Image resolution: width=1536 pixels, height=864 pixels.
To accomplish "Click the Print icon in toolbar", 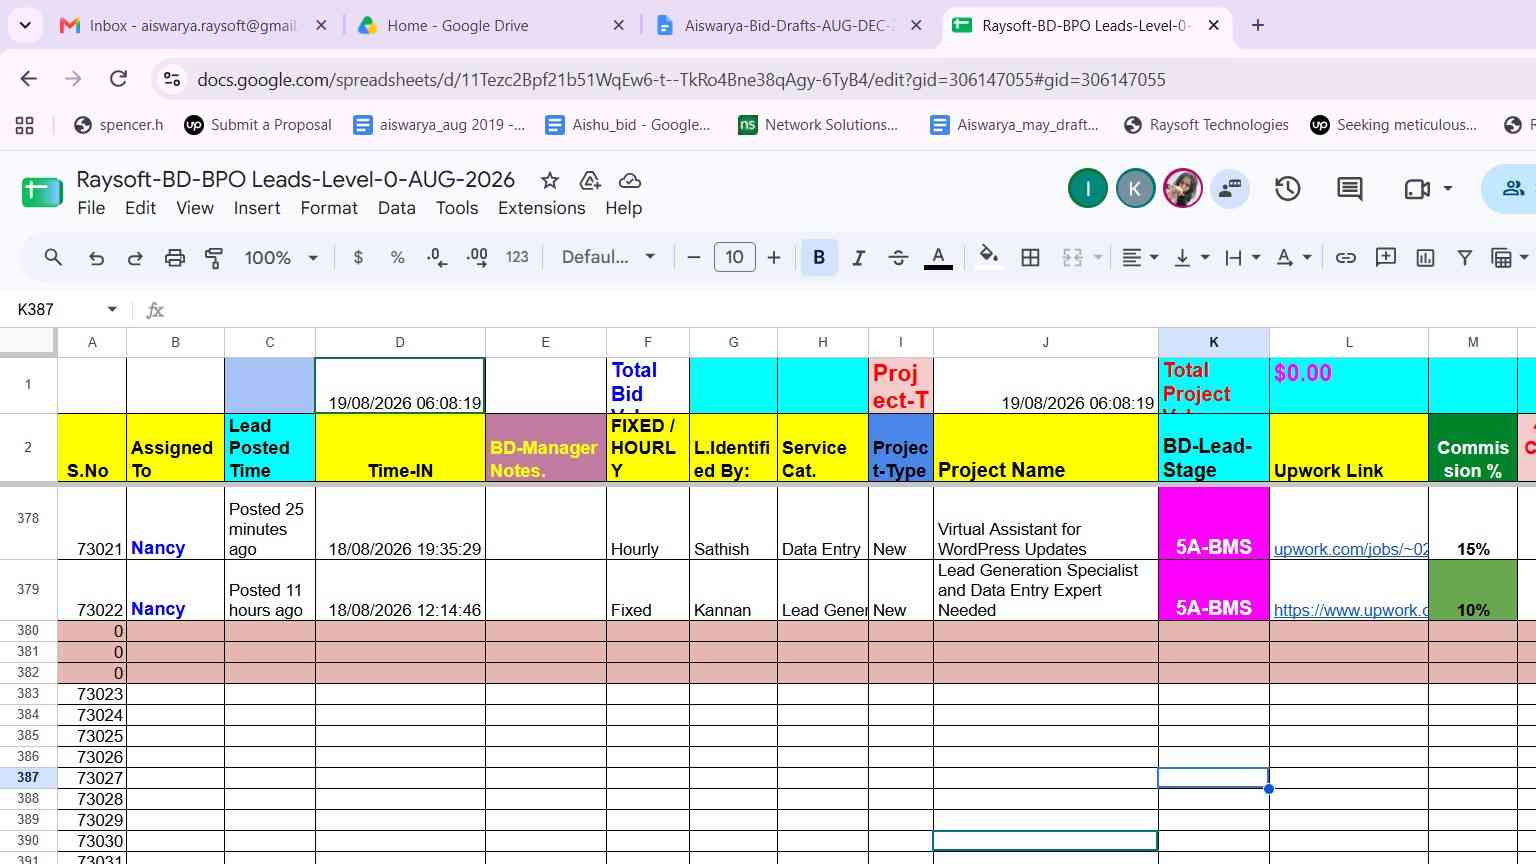I will (x=174, y=258).
